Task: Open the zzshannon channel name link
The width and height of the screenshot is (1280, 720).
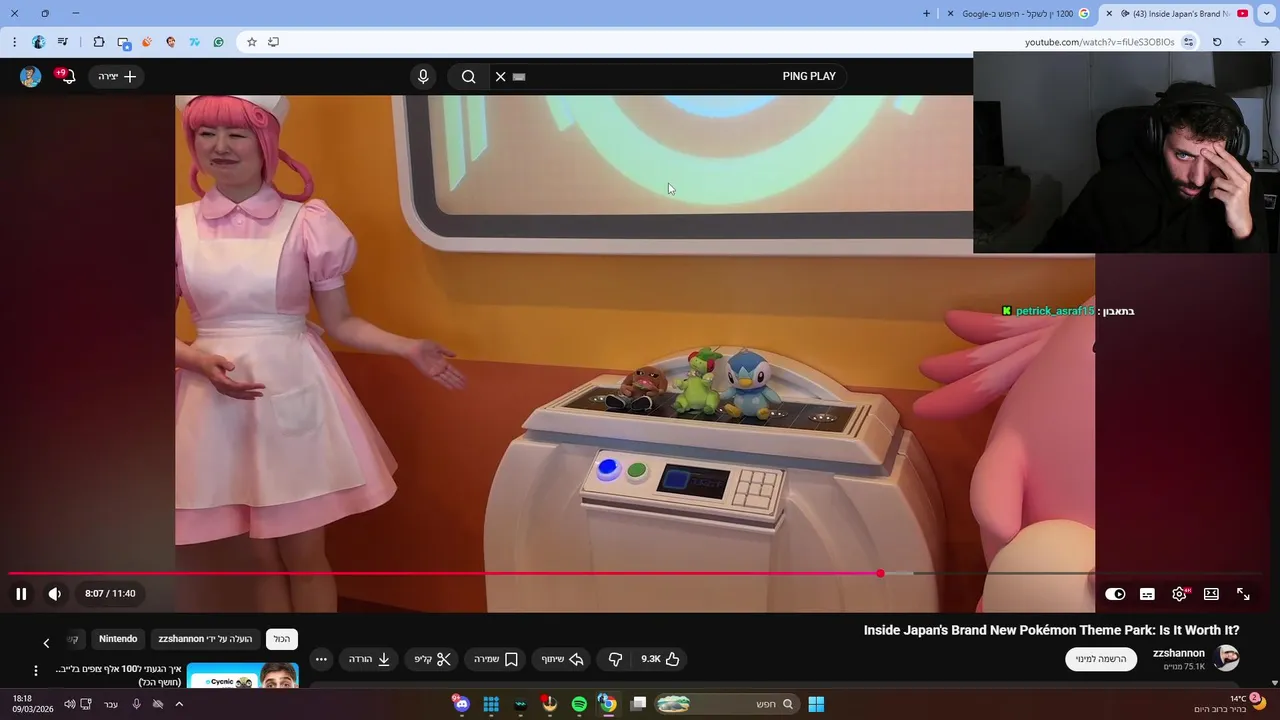Action: (1179, 653)
